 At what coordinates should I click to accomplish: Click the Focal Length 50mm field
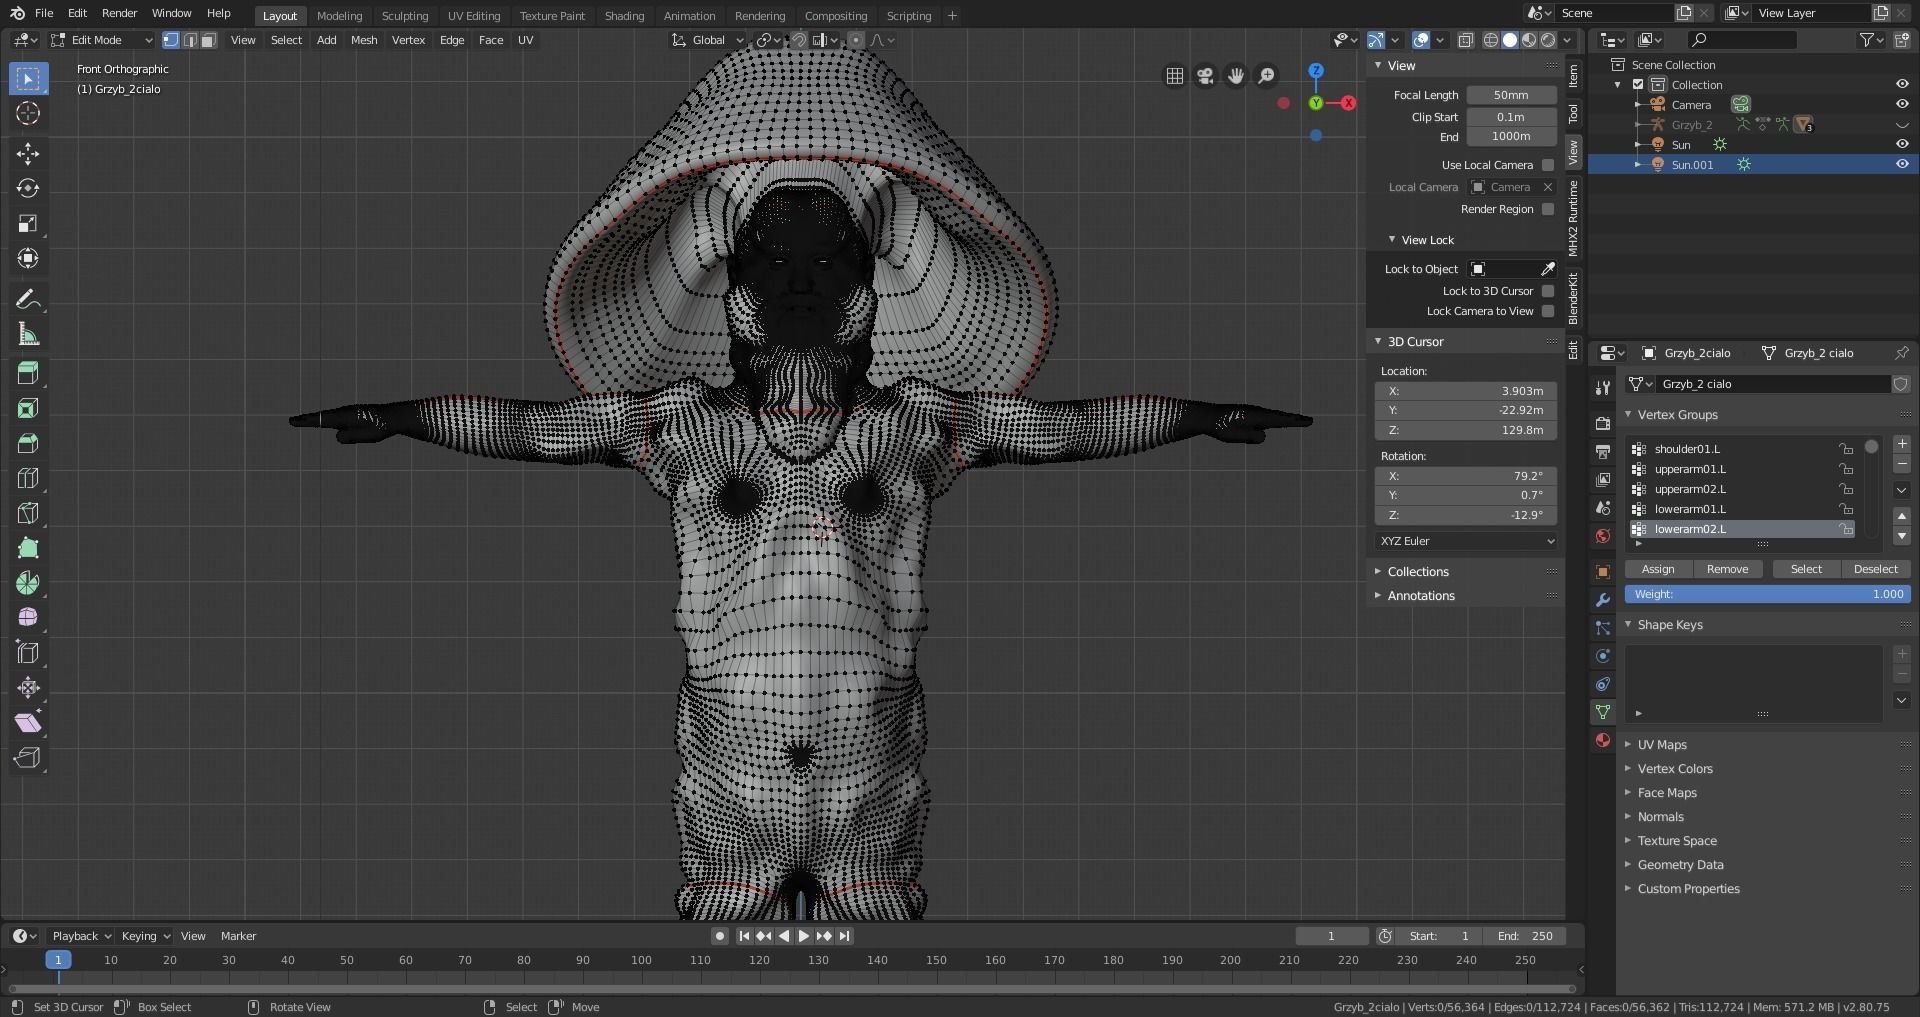click(x=1511, y=95)
